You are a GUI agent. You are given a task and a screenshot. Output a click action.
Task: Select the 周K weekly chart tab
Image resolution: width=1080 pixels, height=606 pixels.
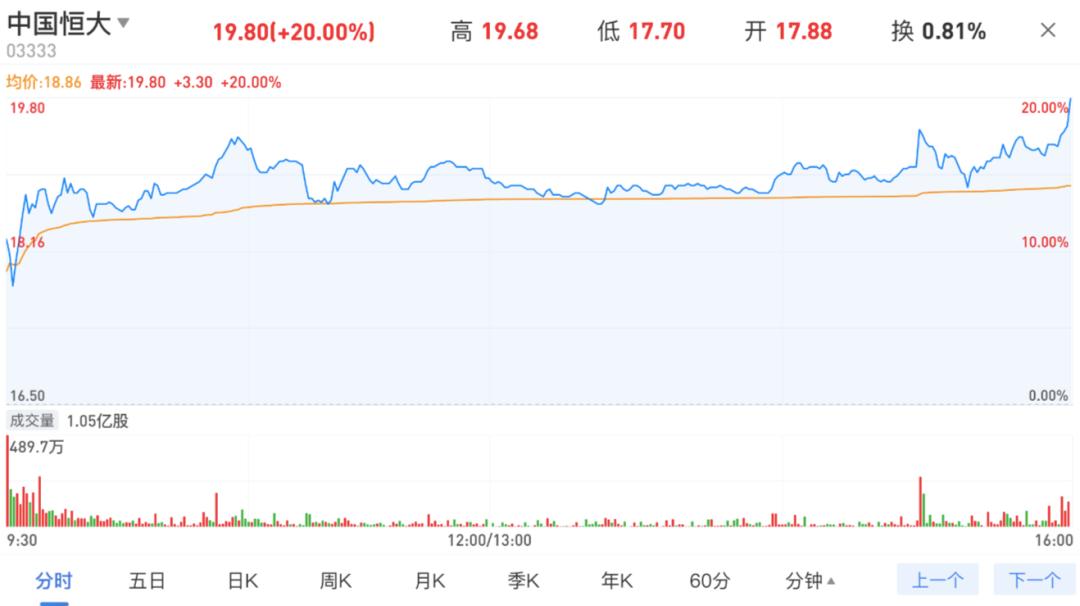click(334, 581)
